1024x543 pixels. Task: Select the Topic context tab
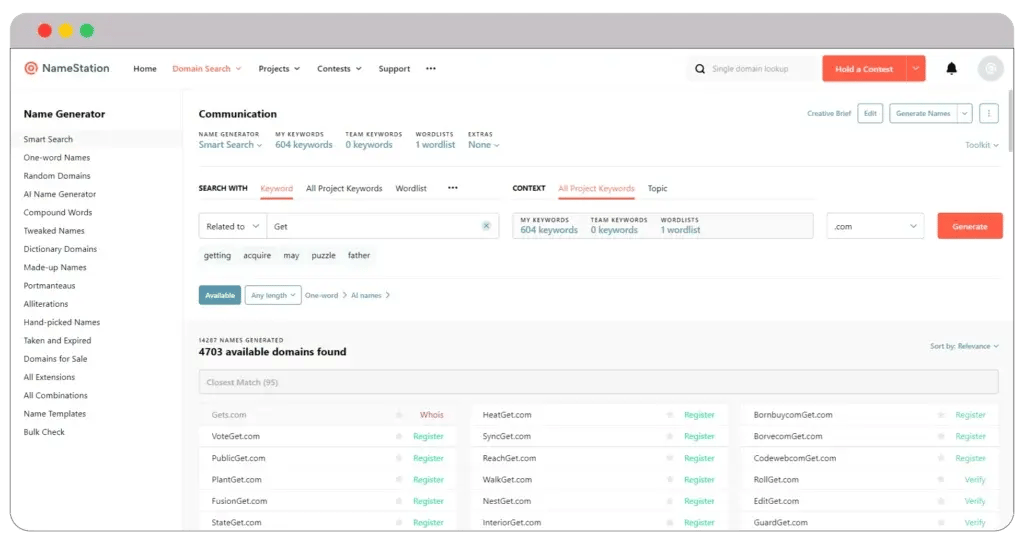click(657, 188)
